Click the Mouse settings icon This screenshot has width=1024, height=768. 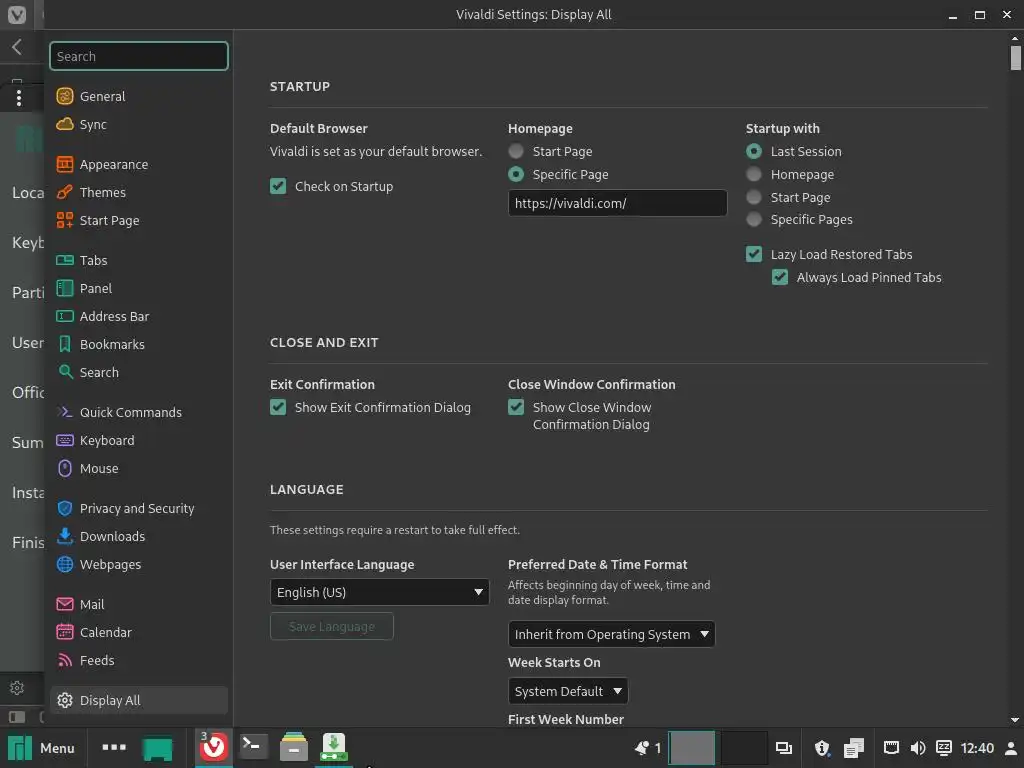(x=65, y=468)
